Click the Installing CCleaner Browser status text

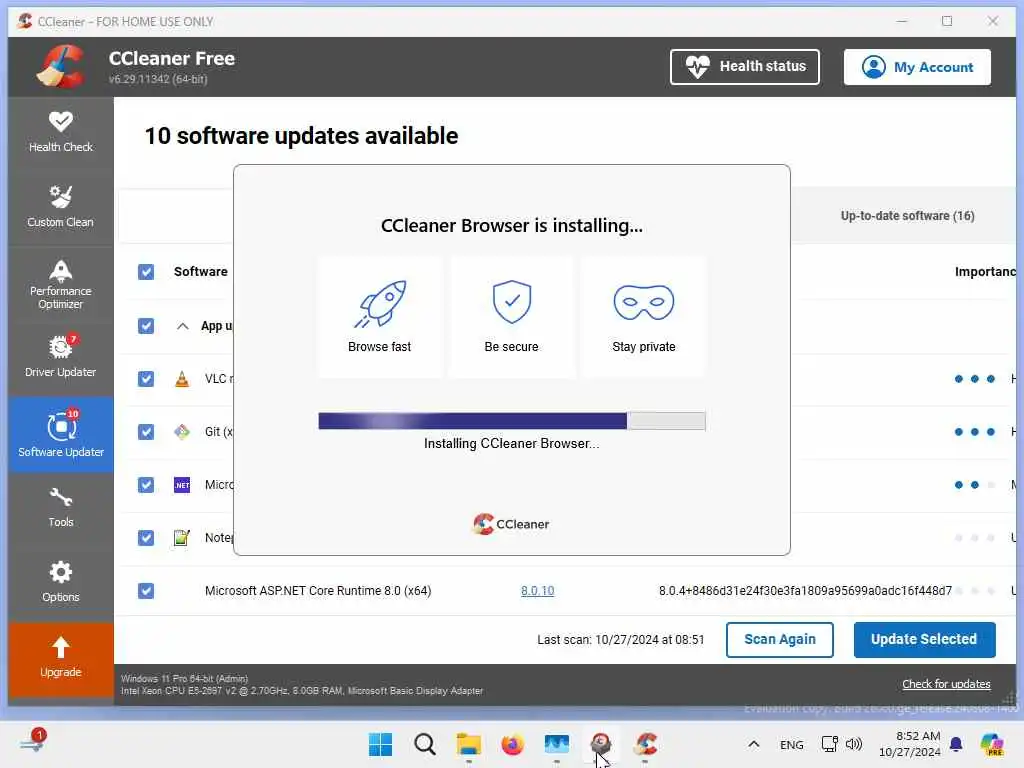[x=511, y=443]
